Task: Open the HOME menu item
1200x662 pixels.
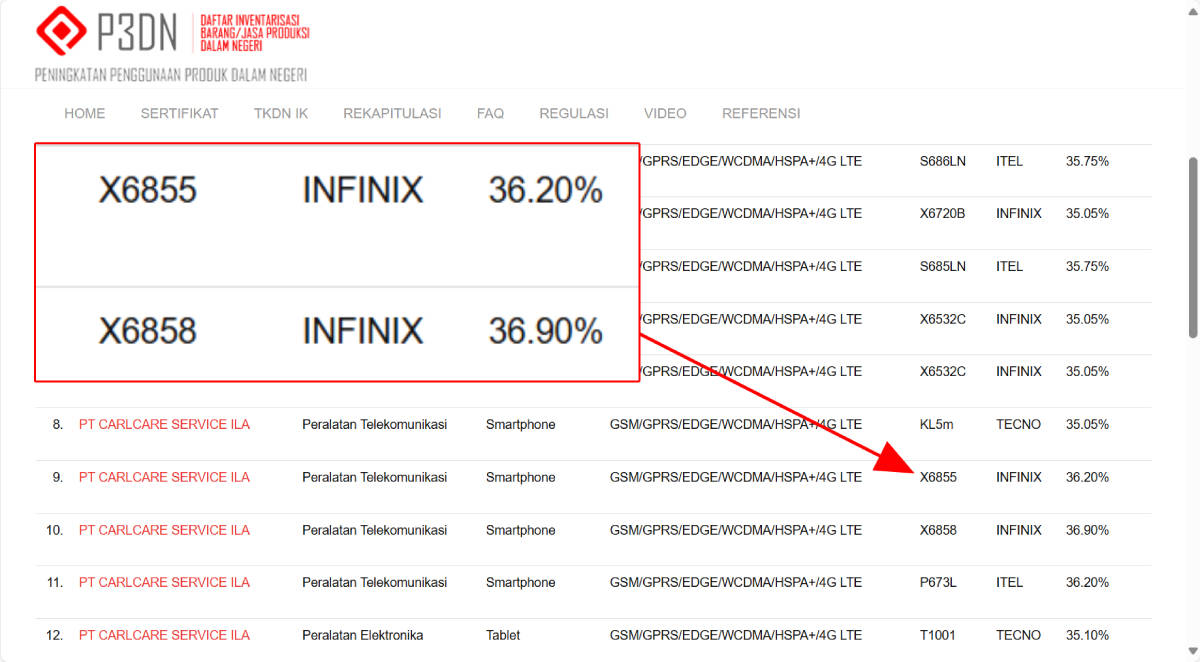Action: (85, 113)
